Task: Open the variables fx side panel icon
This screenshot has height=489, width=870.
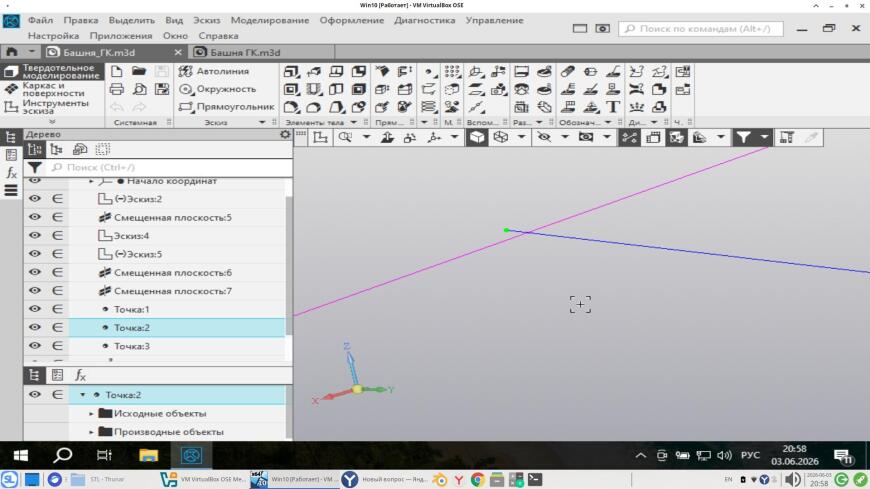Action: pos(11,173)
